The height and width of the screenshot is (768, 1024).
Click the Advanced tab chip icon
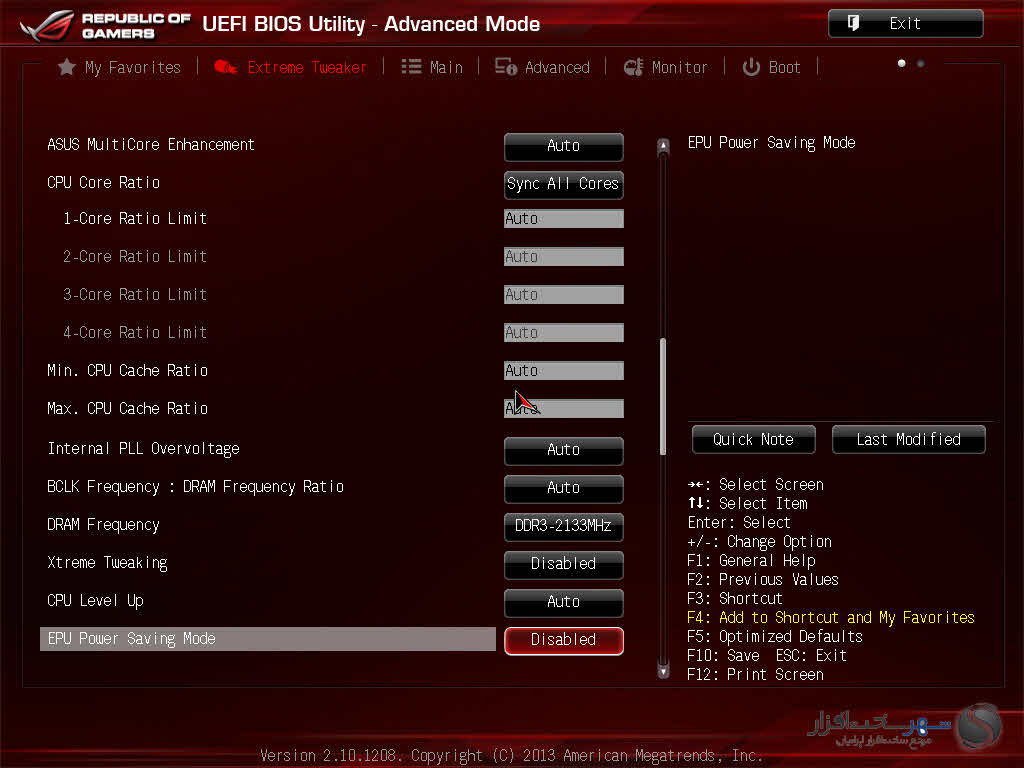click(505, 67)
